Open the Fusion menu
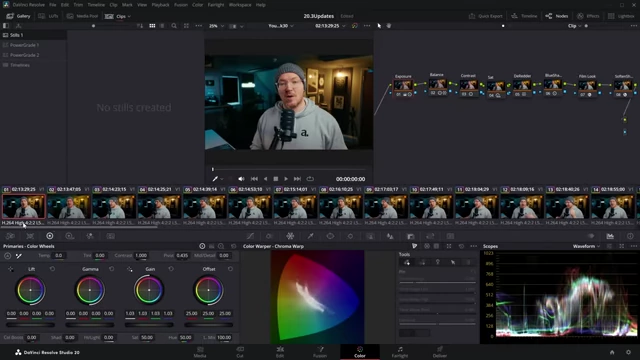This screenshot has width=640, height=360. click(x=181, y=5)
